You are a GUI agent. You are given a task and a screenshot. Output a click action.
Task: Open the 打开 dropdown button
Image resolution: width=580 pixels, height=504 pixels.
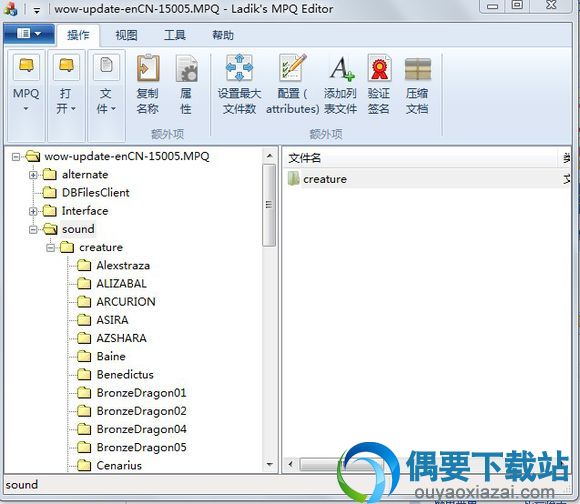(66, 95)
